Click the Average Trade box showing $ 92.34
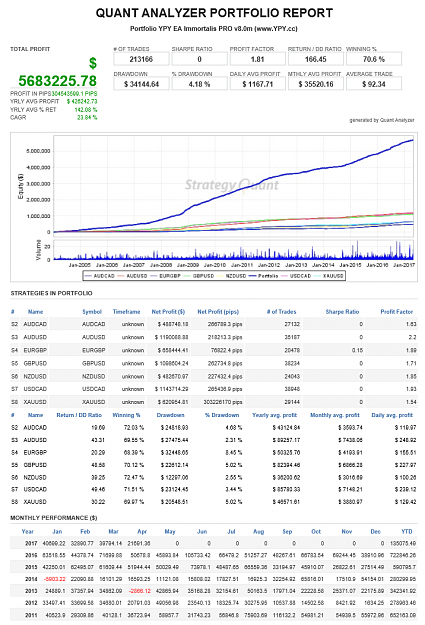 [x=374, y=84]
